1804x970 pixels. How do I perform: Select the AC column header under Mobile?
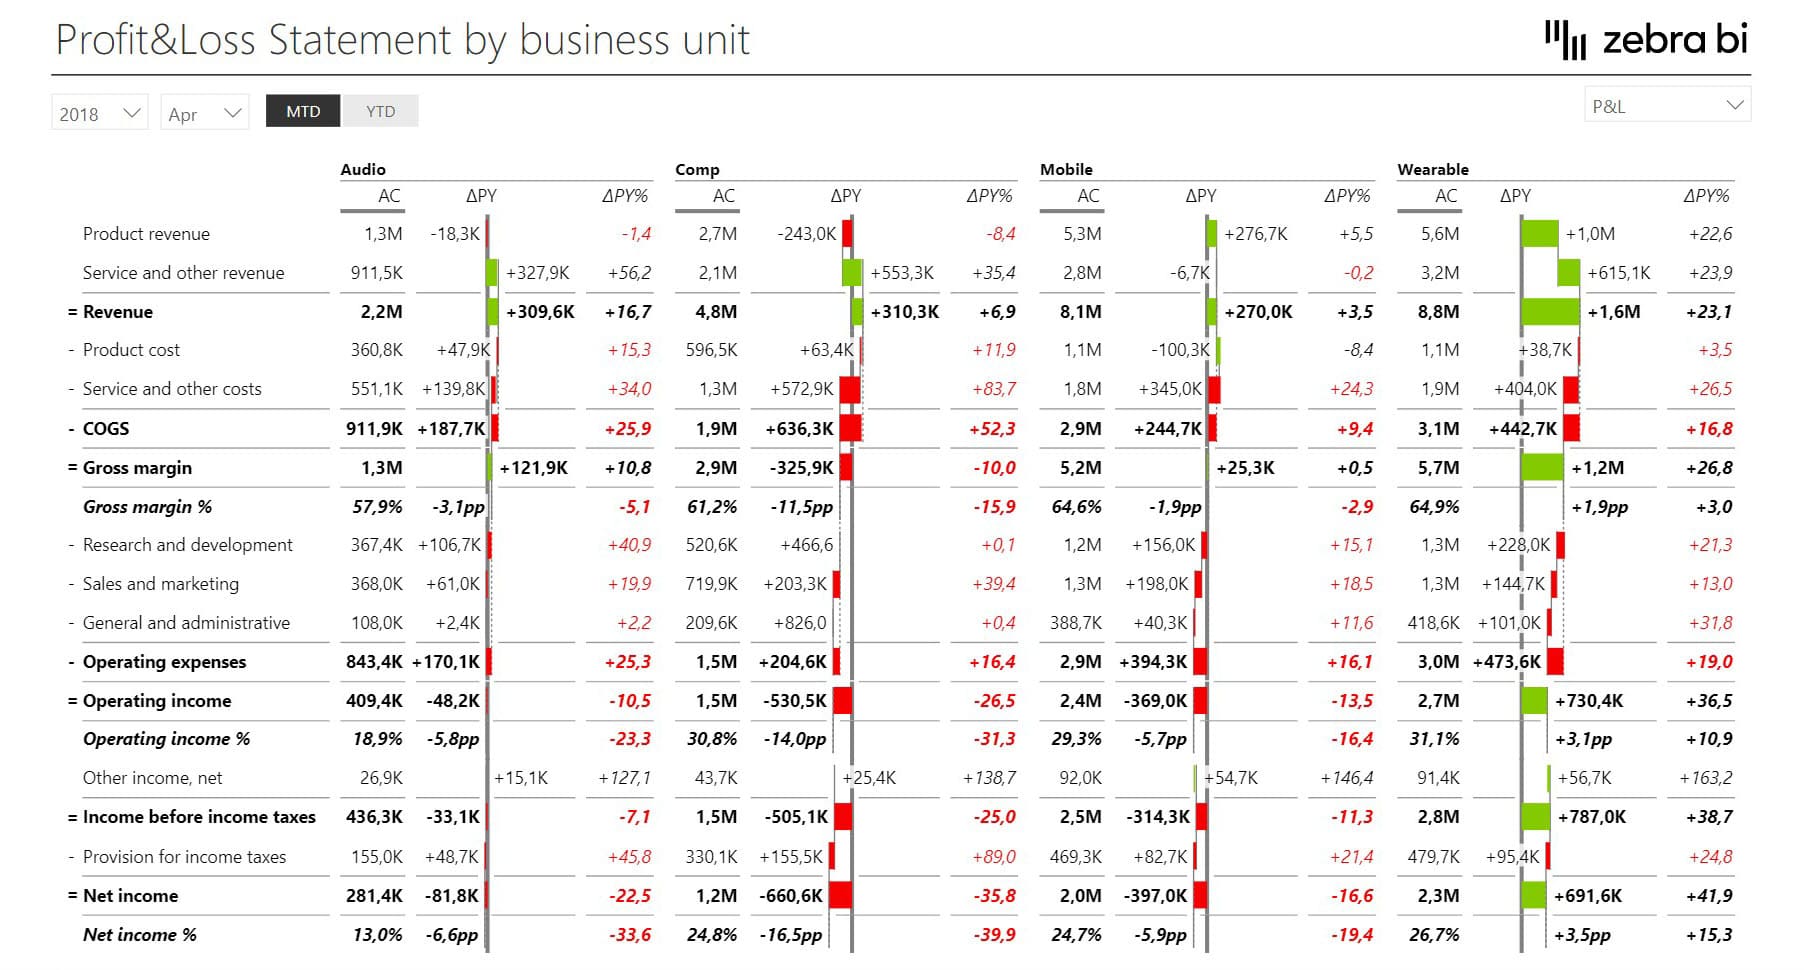coord(1090,196)
